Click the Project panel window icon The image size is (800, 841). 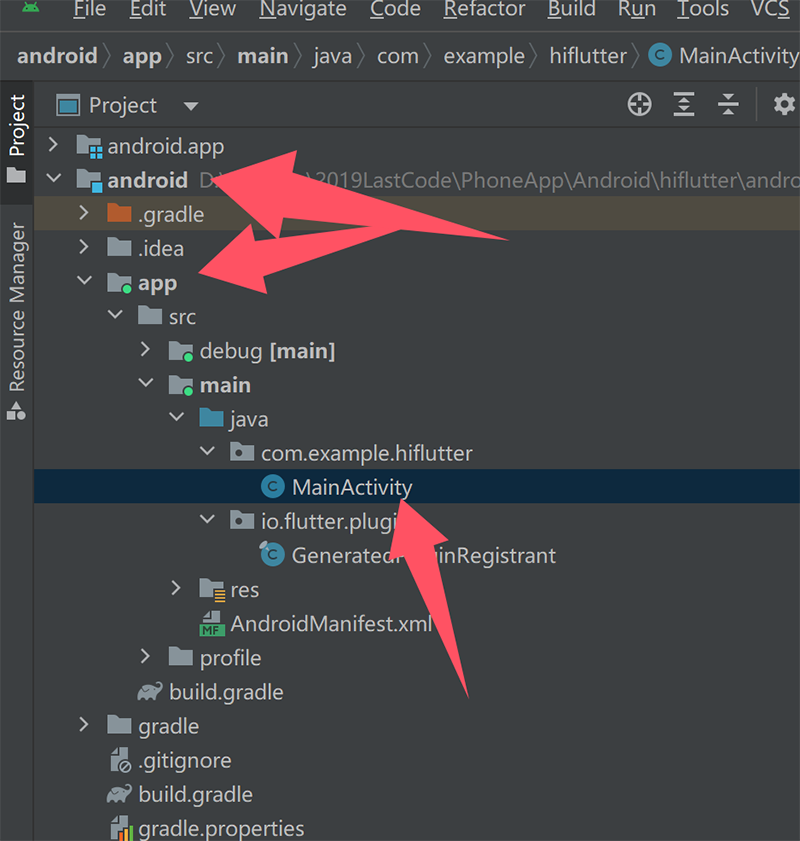click(68, 105)
